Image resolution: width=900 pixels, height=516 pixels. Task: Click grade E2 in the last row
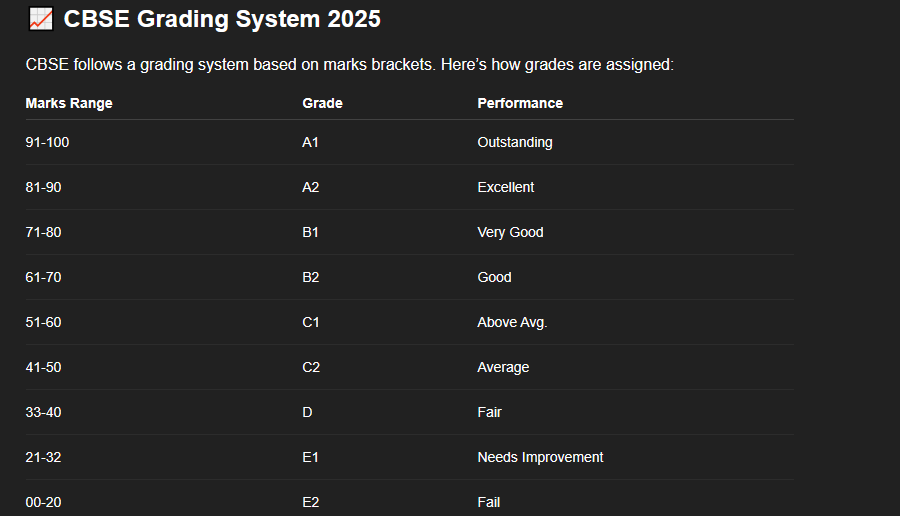[311, 502]
